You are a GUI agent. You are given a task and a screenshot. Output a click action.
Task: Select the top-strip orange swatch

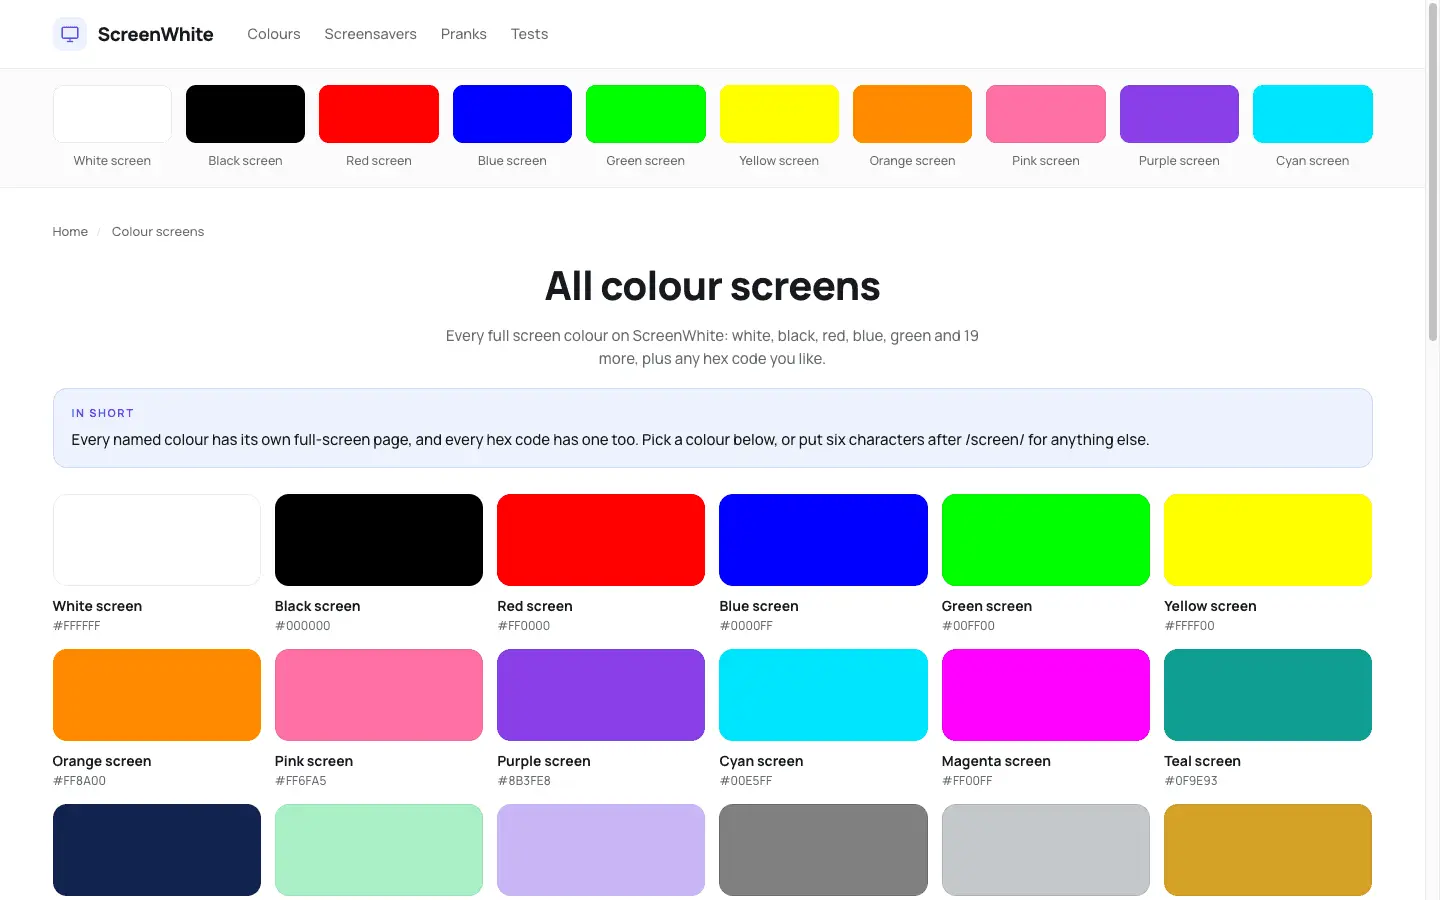coord(912,114)
